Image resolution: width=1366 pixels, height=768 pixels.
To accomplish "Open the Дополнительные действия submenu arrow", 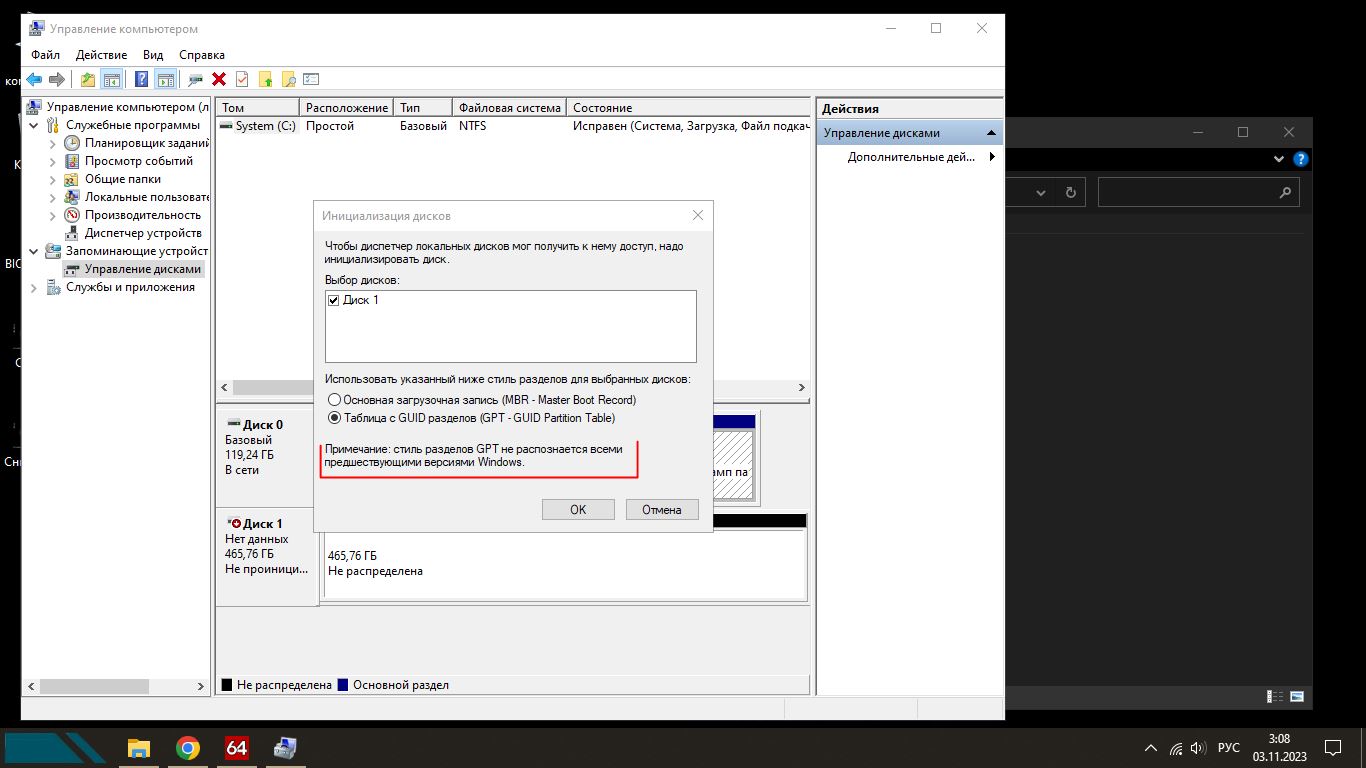I will 992,157.
